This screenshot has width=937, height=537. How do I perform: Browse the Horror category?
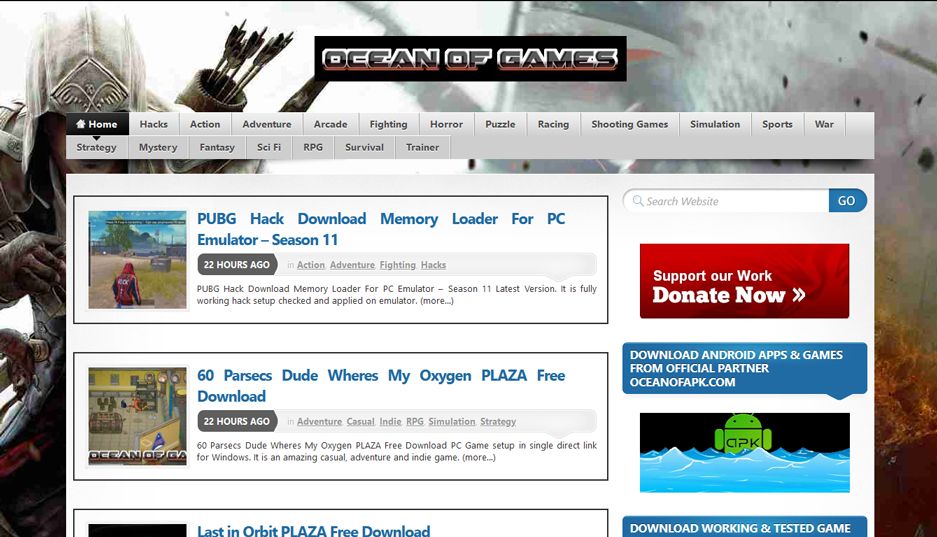446,124
